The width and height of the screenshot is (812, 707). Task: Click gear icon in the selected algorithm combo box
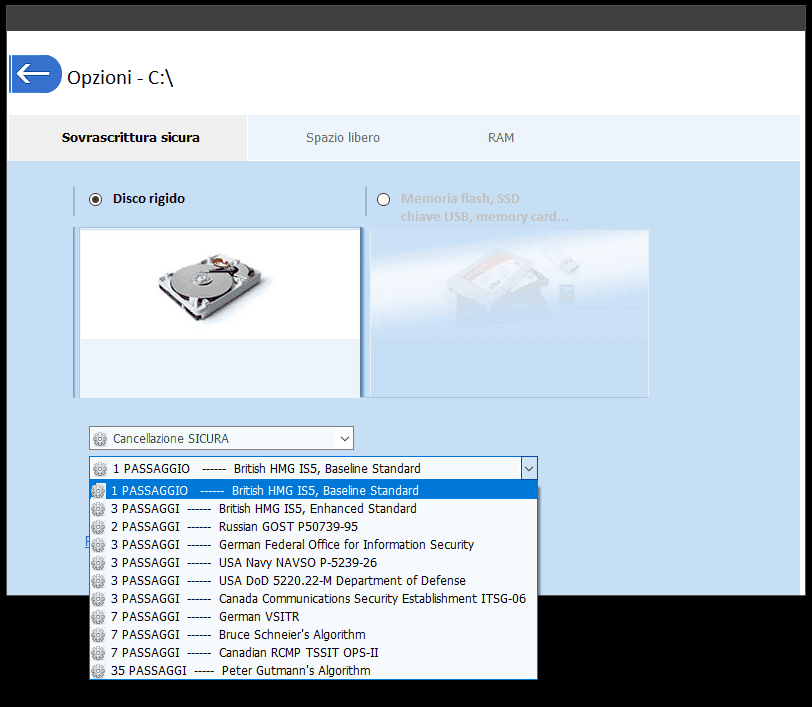(x=100, y=469)
